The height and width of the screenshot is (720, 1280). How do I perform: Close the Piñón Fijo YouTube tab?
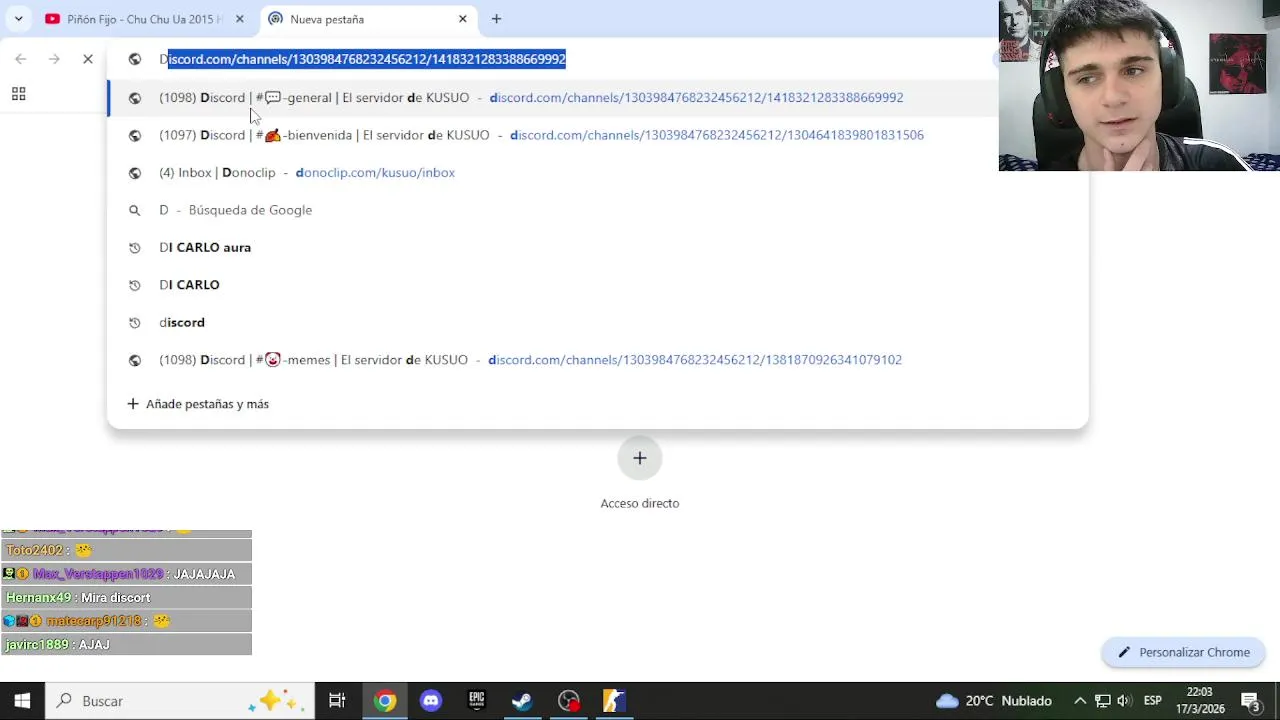(239, 19)
